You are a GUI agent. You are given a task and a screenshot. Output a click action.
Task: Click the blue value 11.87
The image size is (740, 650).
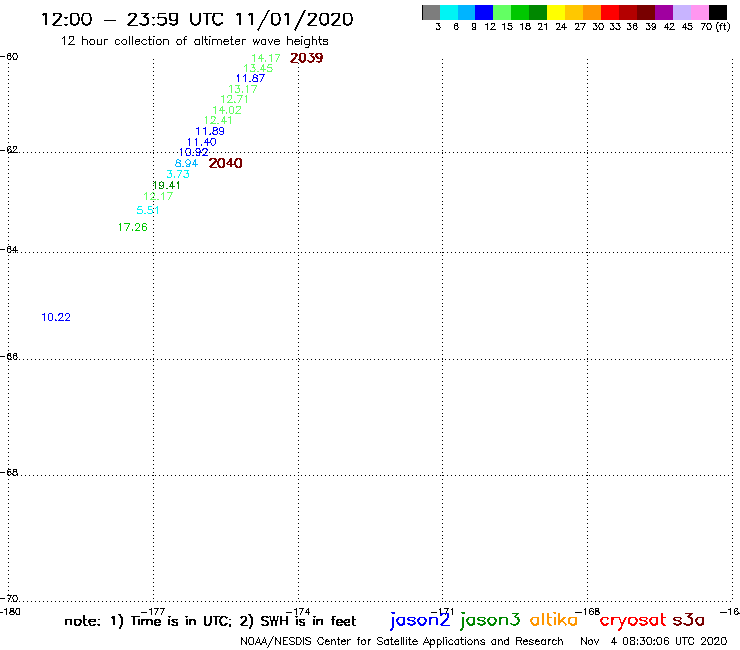tap(251, 78)
